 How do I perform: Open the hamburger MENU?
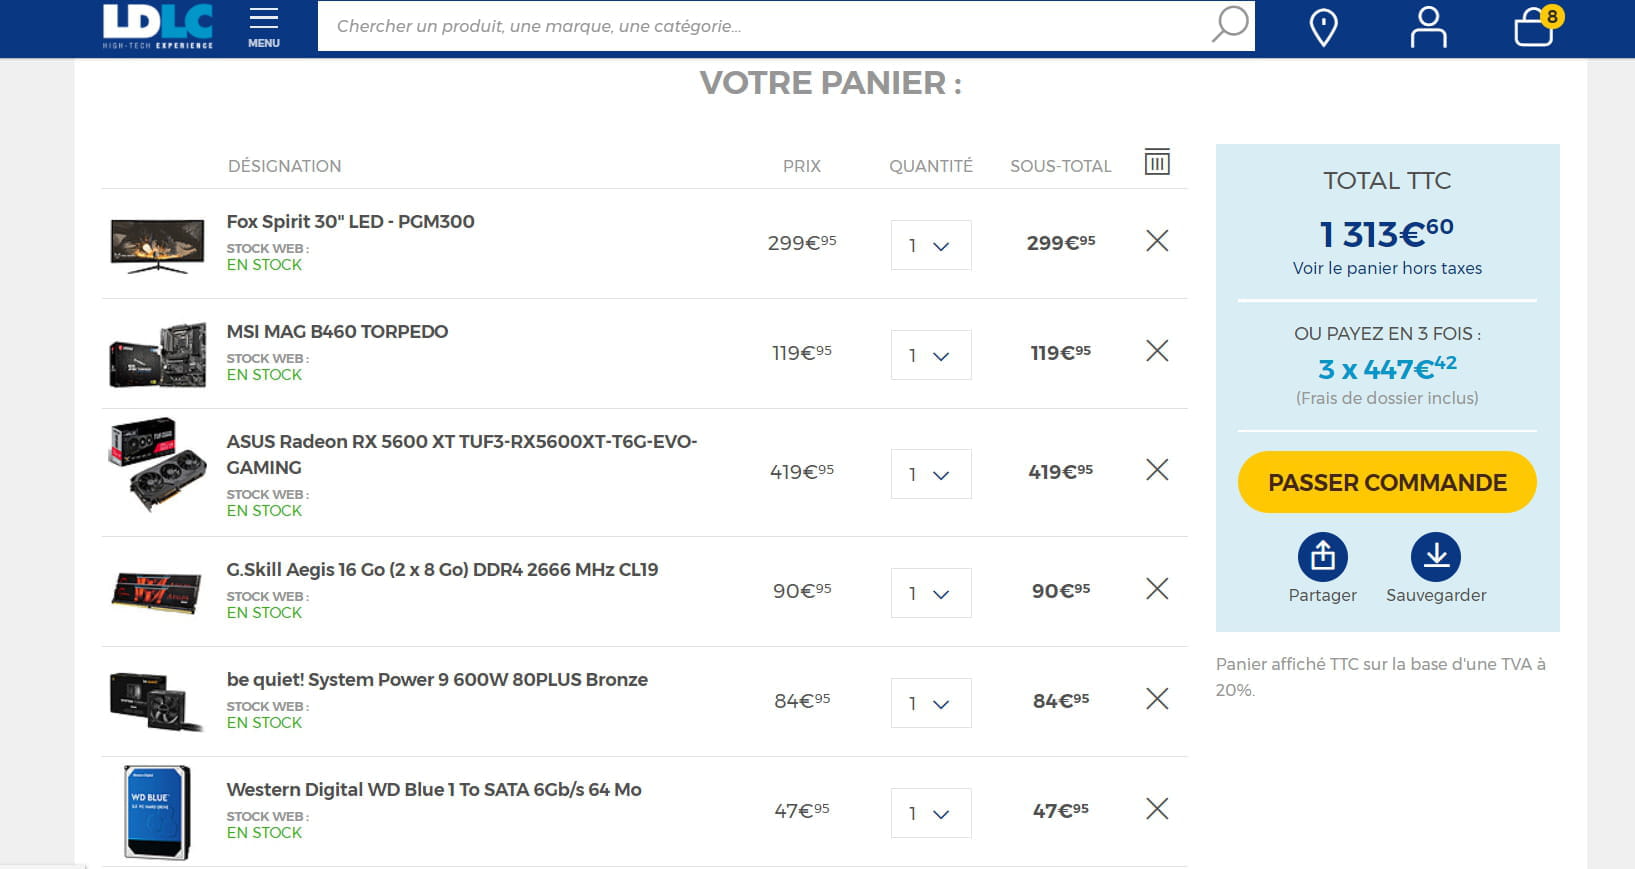pos(264,27)
